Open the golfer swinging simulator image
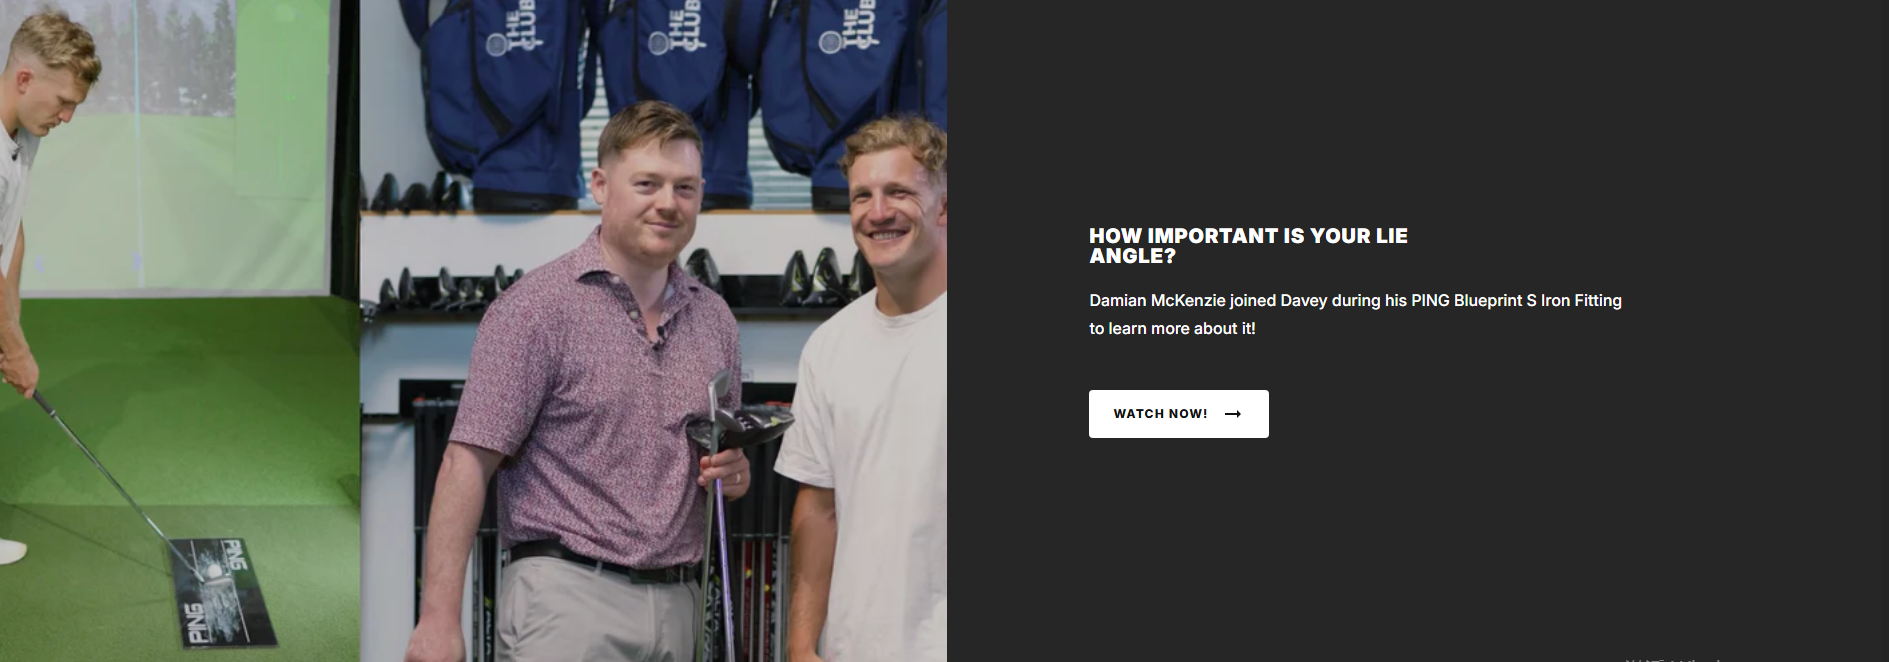Screen dimensions: 1889x662 click(x=180, y=331)
